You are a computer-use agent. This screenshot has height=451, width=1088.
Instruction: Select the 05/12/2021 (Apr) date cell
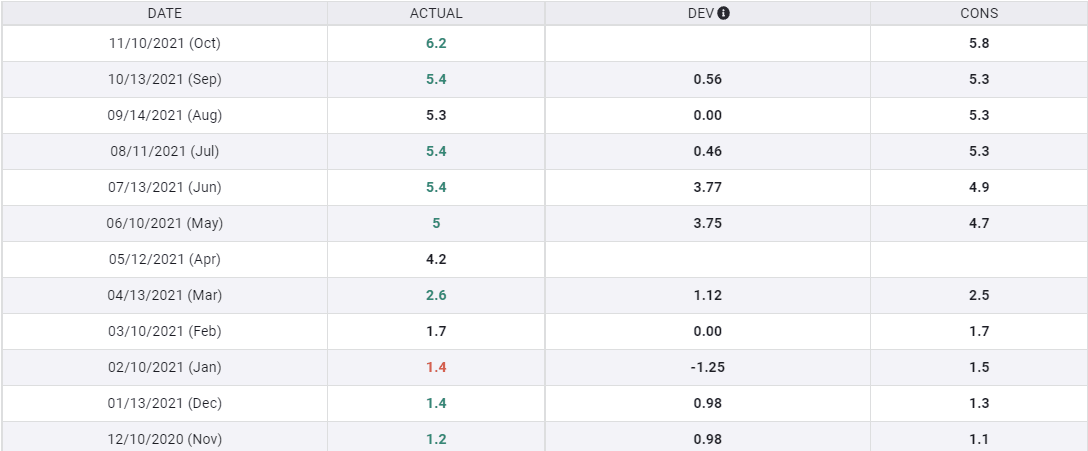coord(165,260)
